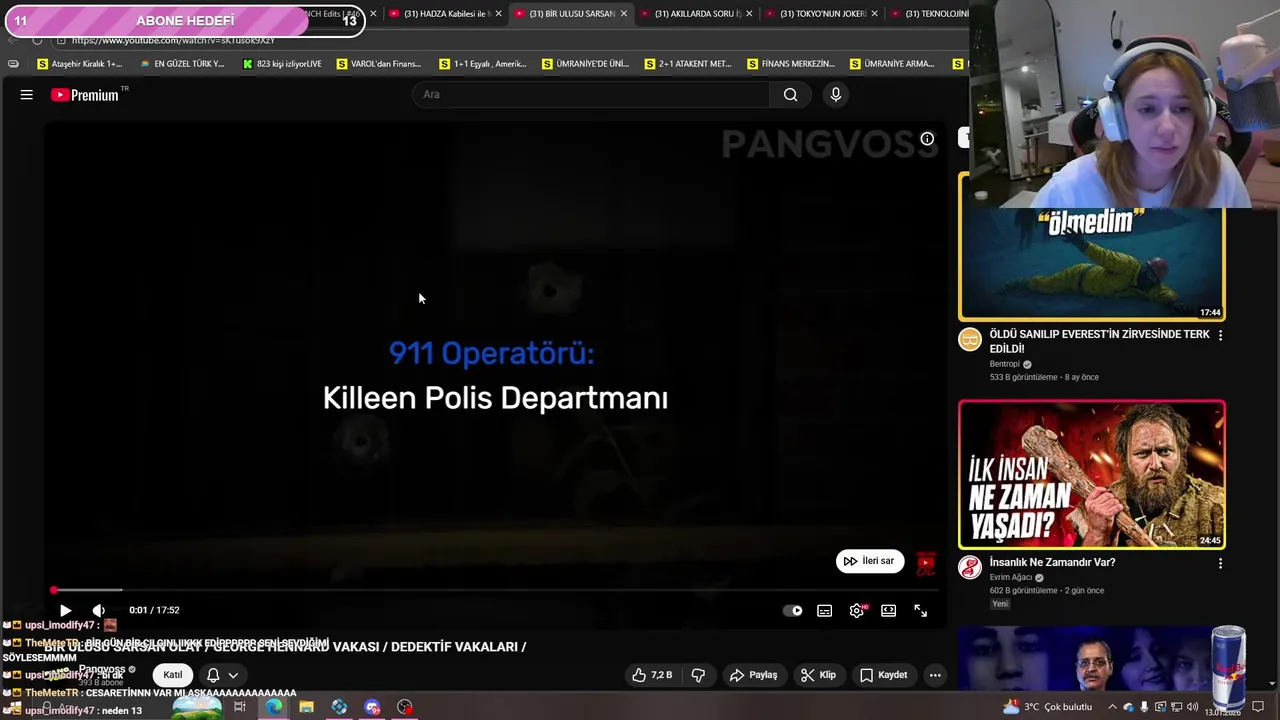
Task: Seek on the video progress bar
Action: [495, 590]
